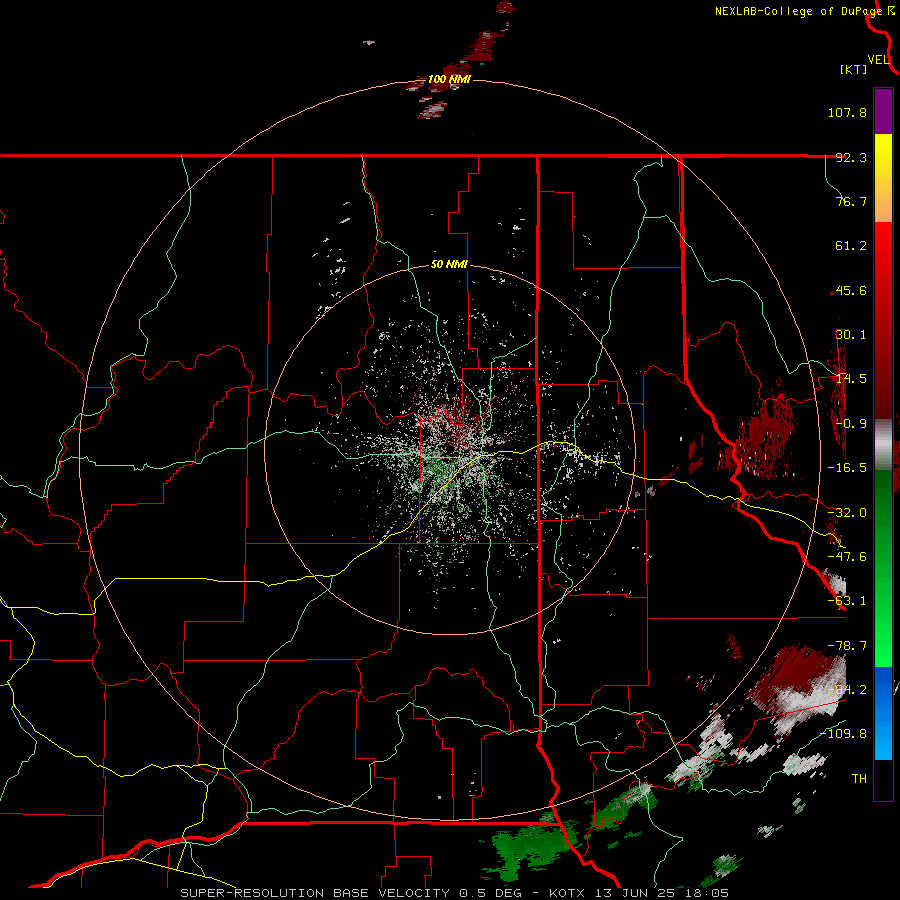
Task: Click the Super-Resolution Base Velocity caption at bottom
Action: coord(455,893)
